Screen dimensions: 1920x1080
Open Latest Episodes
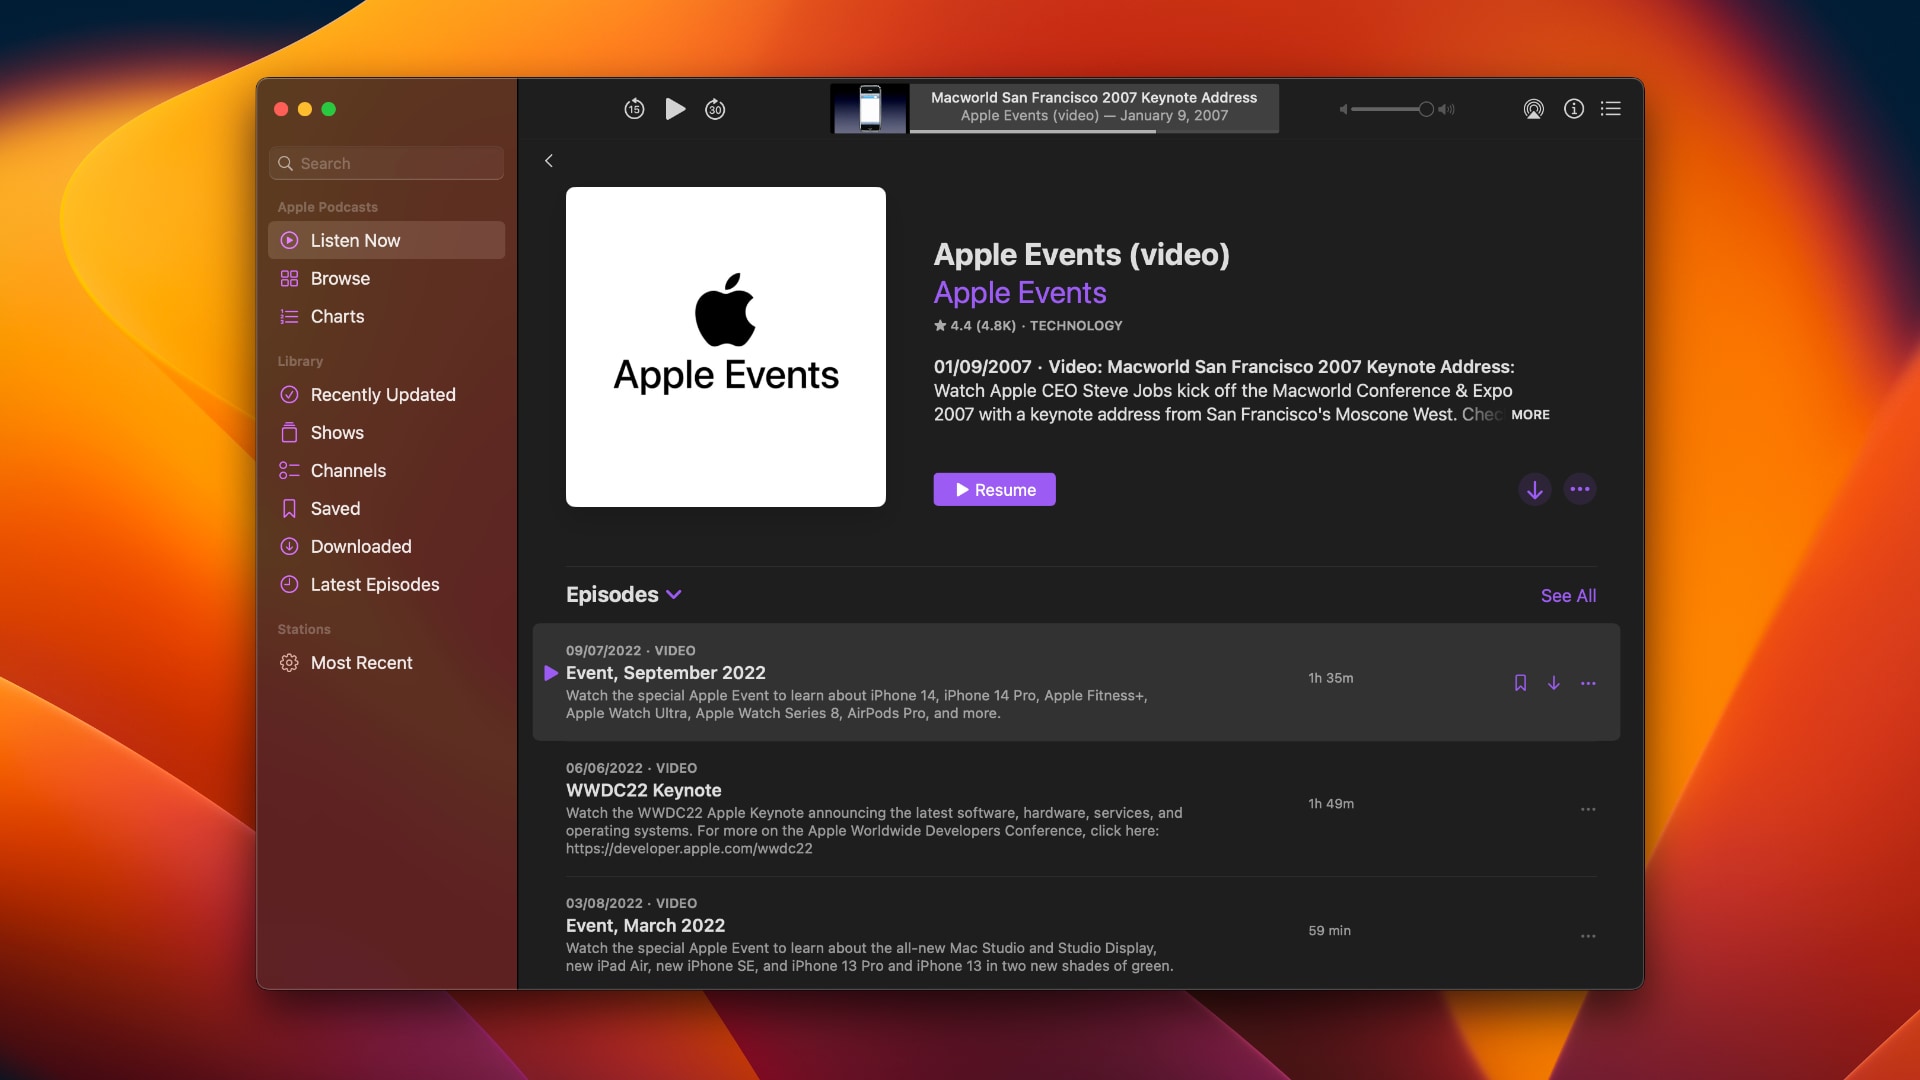coord(386,584)
